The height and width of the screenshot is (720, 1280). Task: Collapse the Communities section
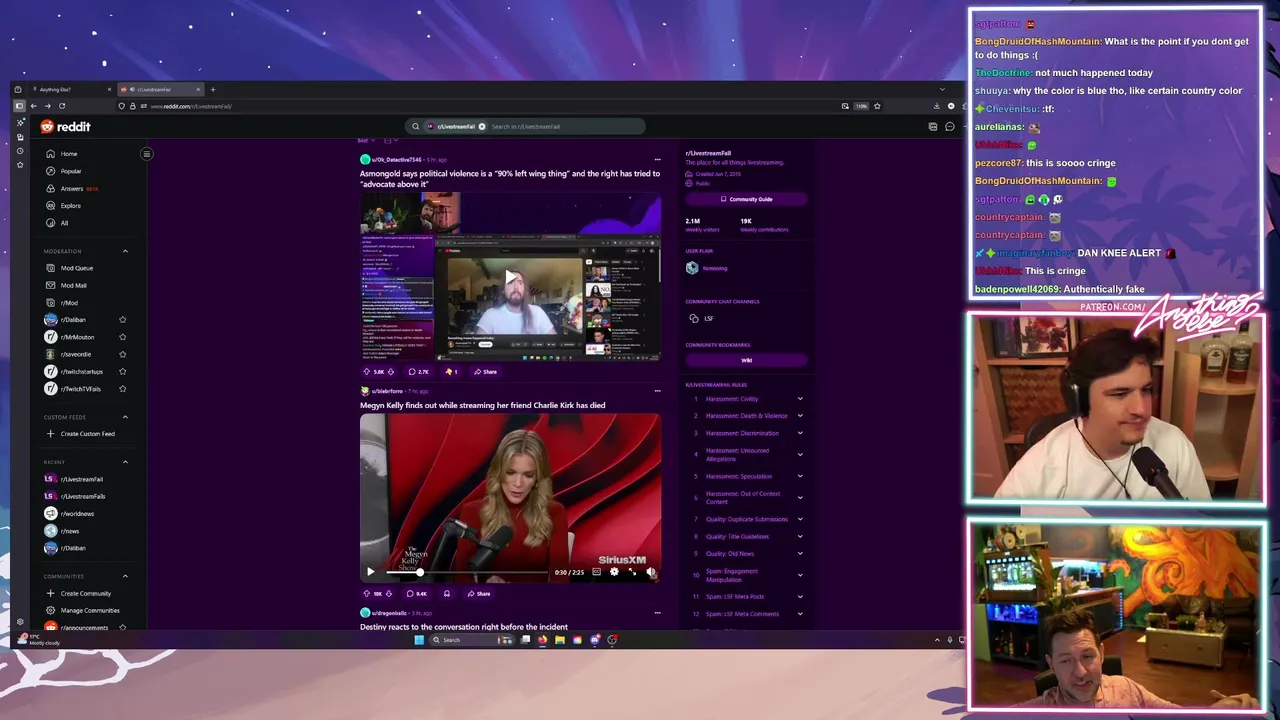coord(125,576)
